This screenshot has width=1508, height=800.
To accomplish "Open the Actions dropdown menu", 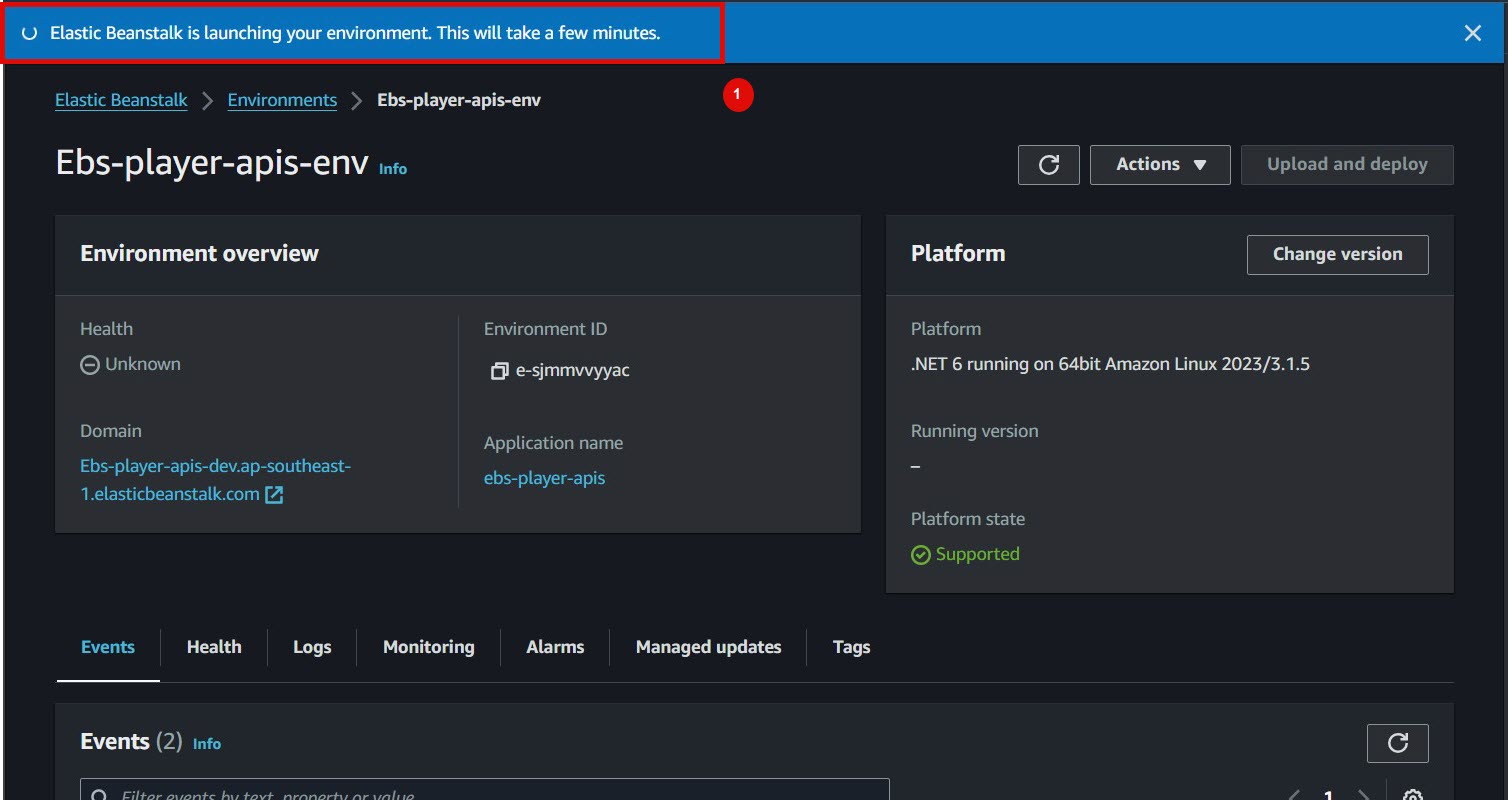I will coord(1160,165).
